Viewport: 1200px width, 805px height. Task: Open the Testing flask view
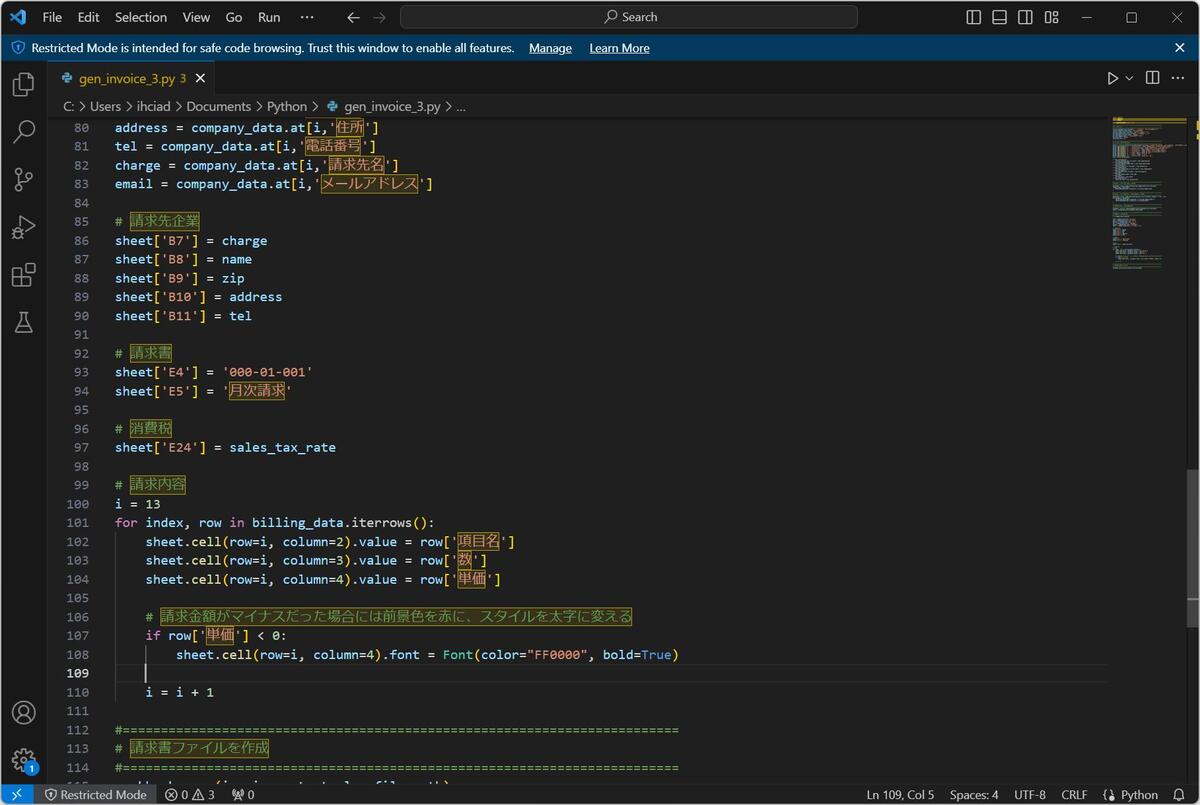click(x=23, y=322)
